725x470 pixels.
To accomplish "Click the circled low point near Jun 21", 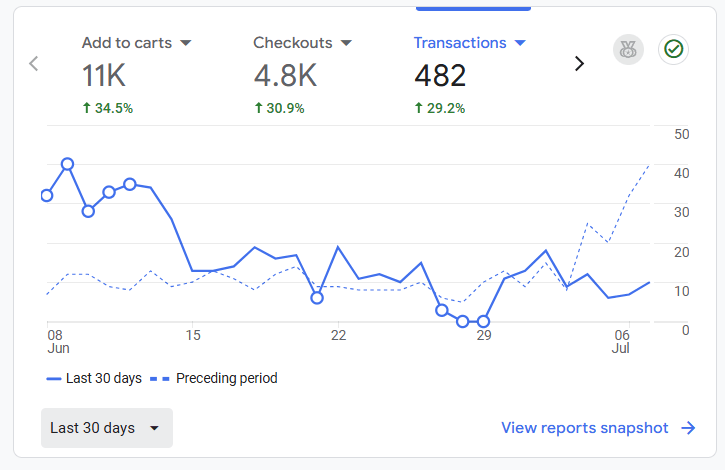I will 317,298.
